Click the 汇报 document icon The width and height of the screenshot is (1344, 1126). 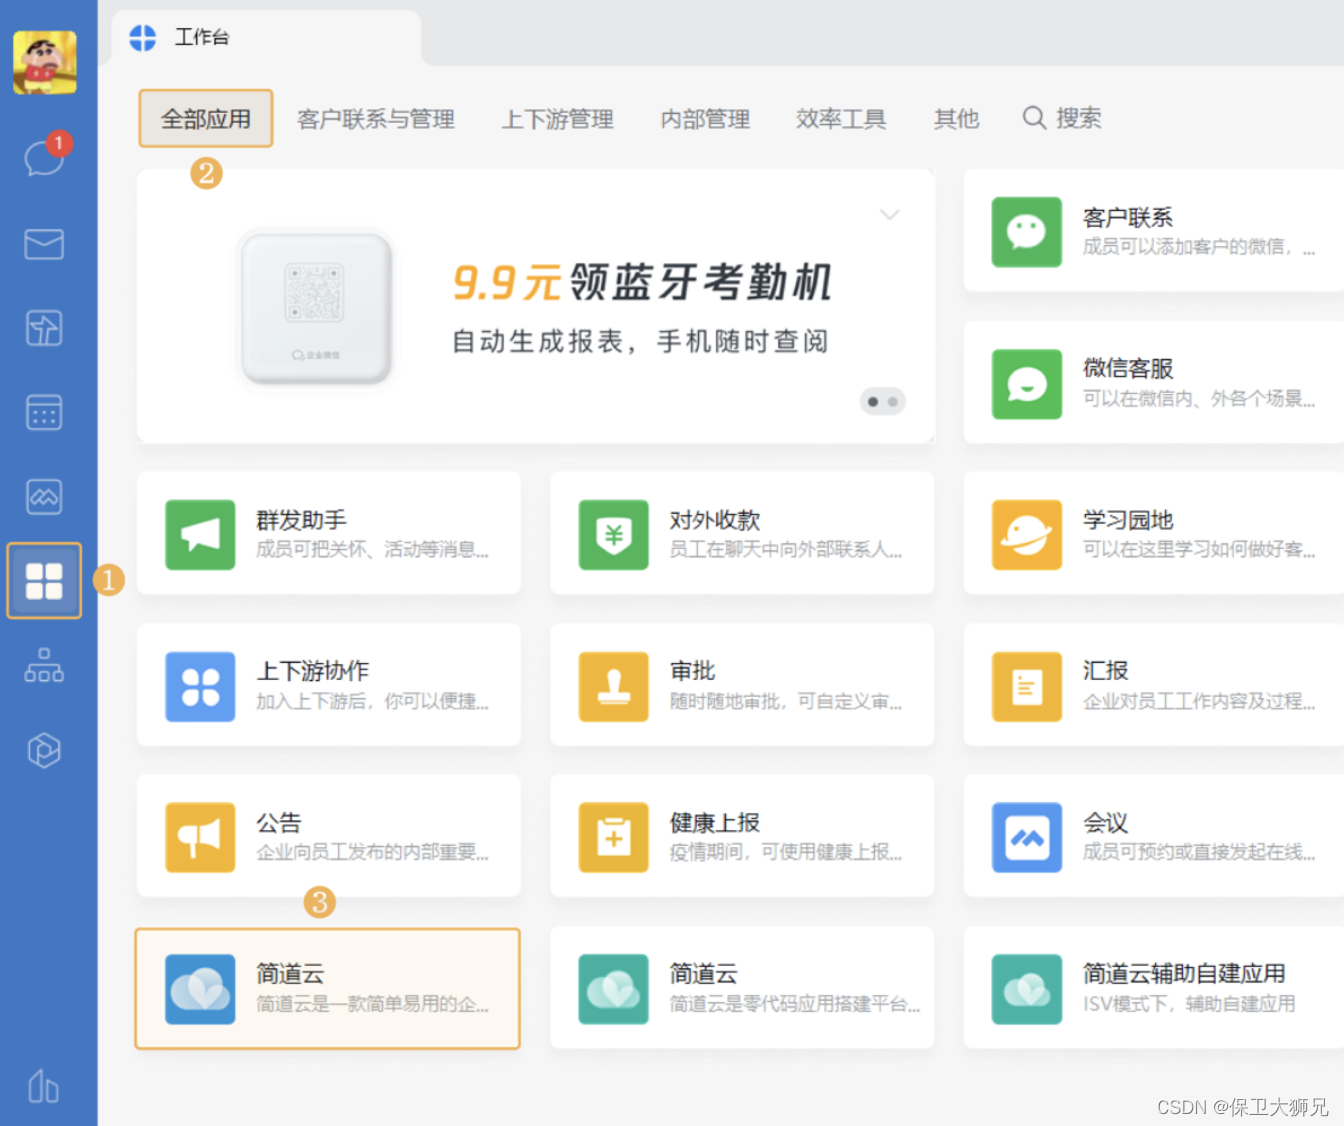tap(1027, 687)
